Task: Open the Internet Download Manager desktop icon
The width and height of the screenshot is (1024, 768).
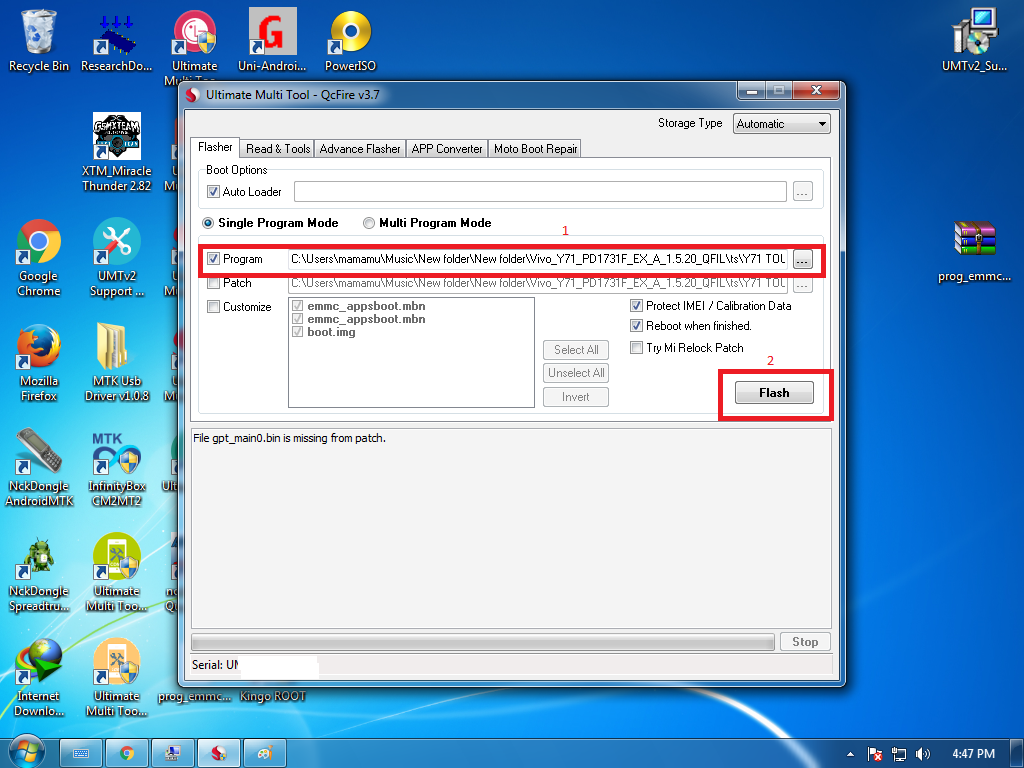Action: point(39,678)
